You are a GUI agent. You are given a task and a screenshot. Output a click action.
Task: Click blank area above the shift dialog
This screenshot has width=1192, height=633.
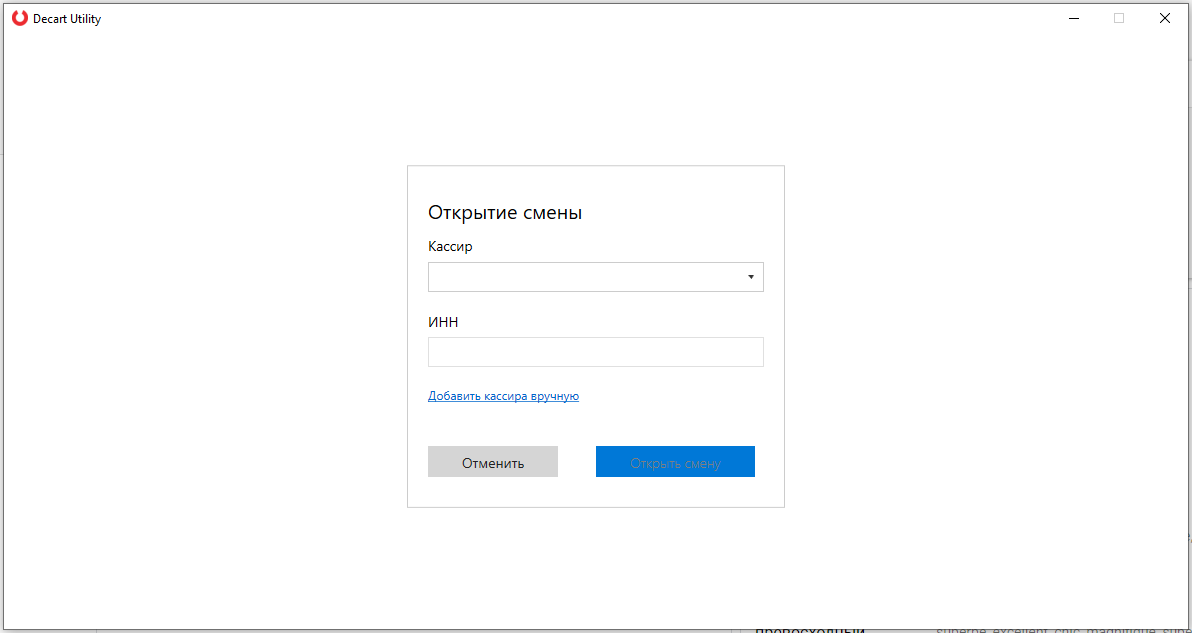pos(595,100)
